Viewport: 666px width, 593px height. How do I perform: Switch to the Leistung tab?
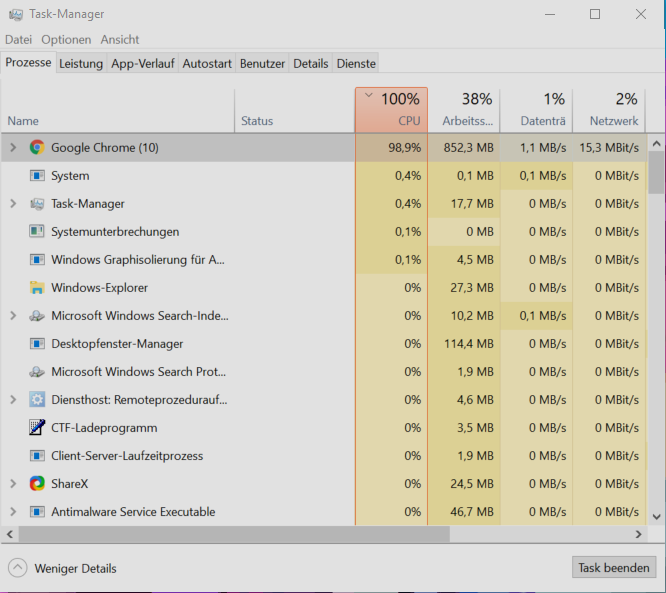pyautogui.click(x=81, y=64)
